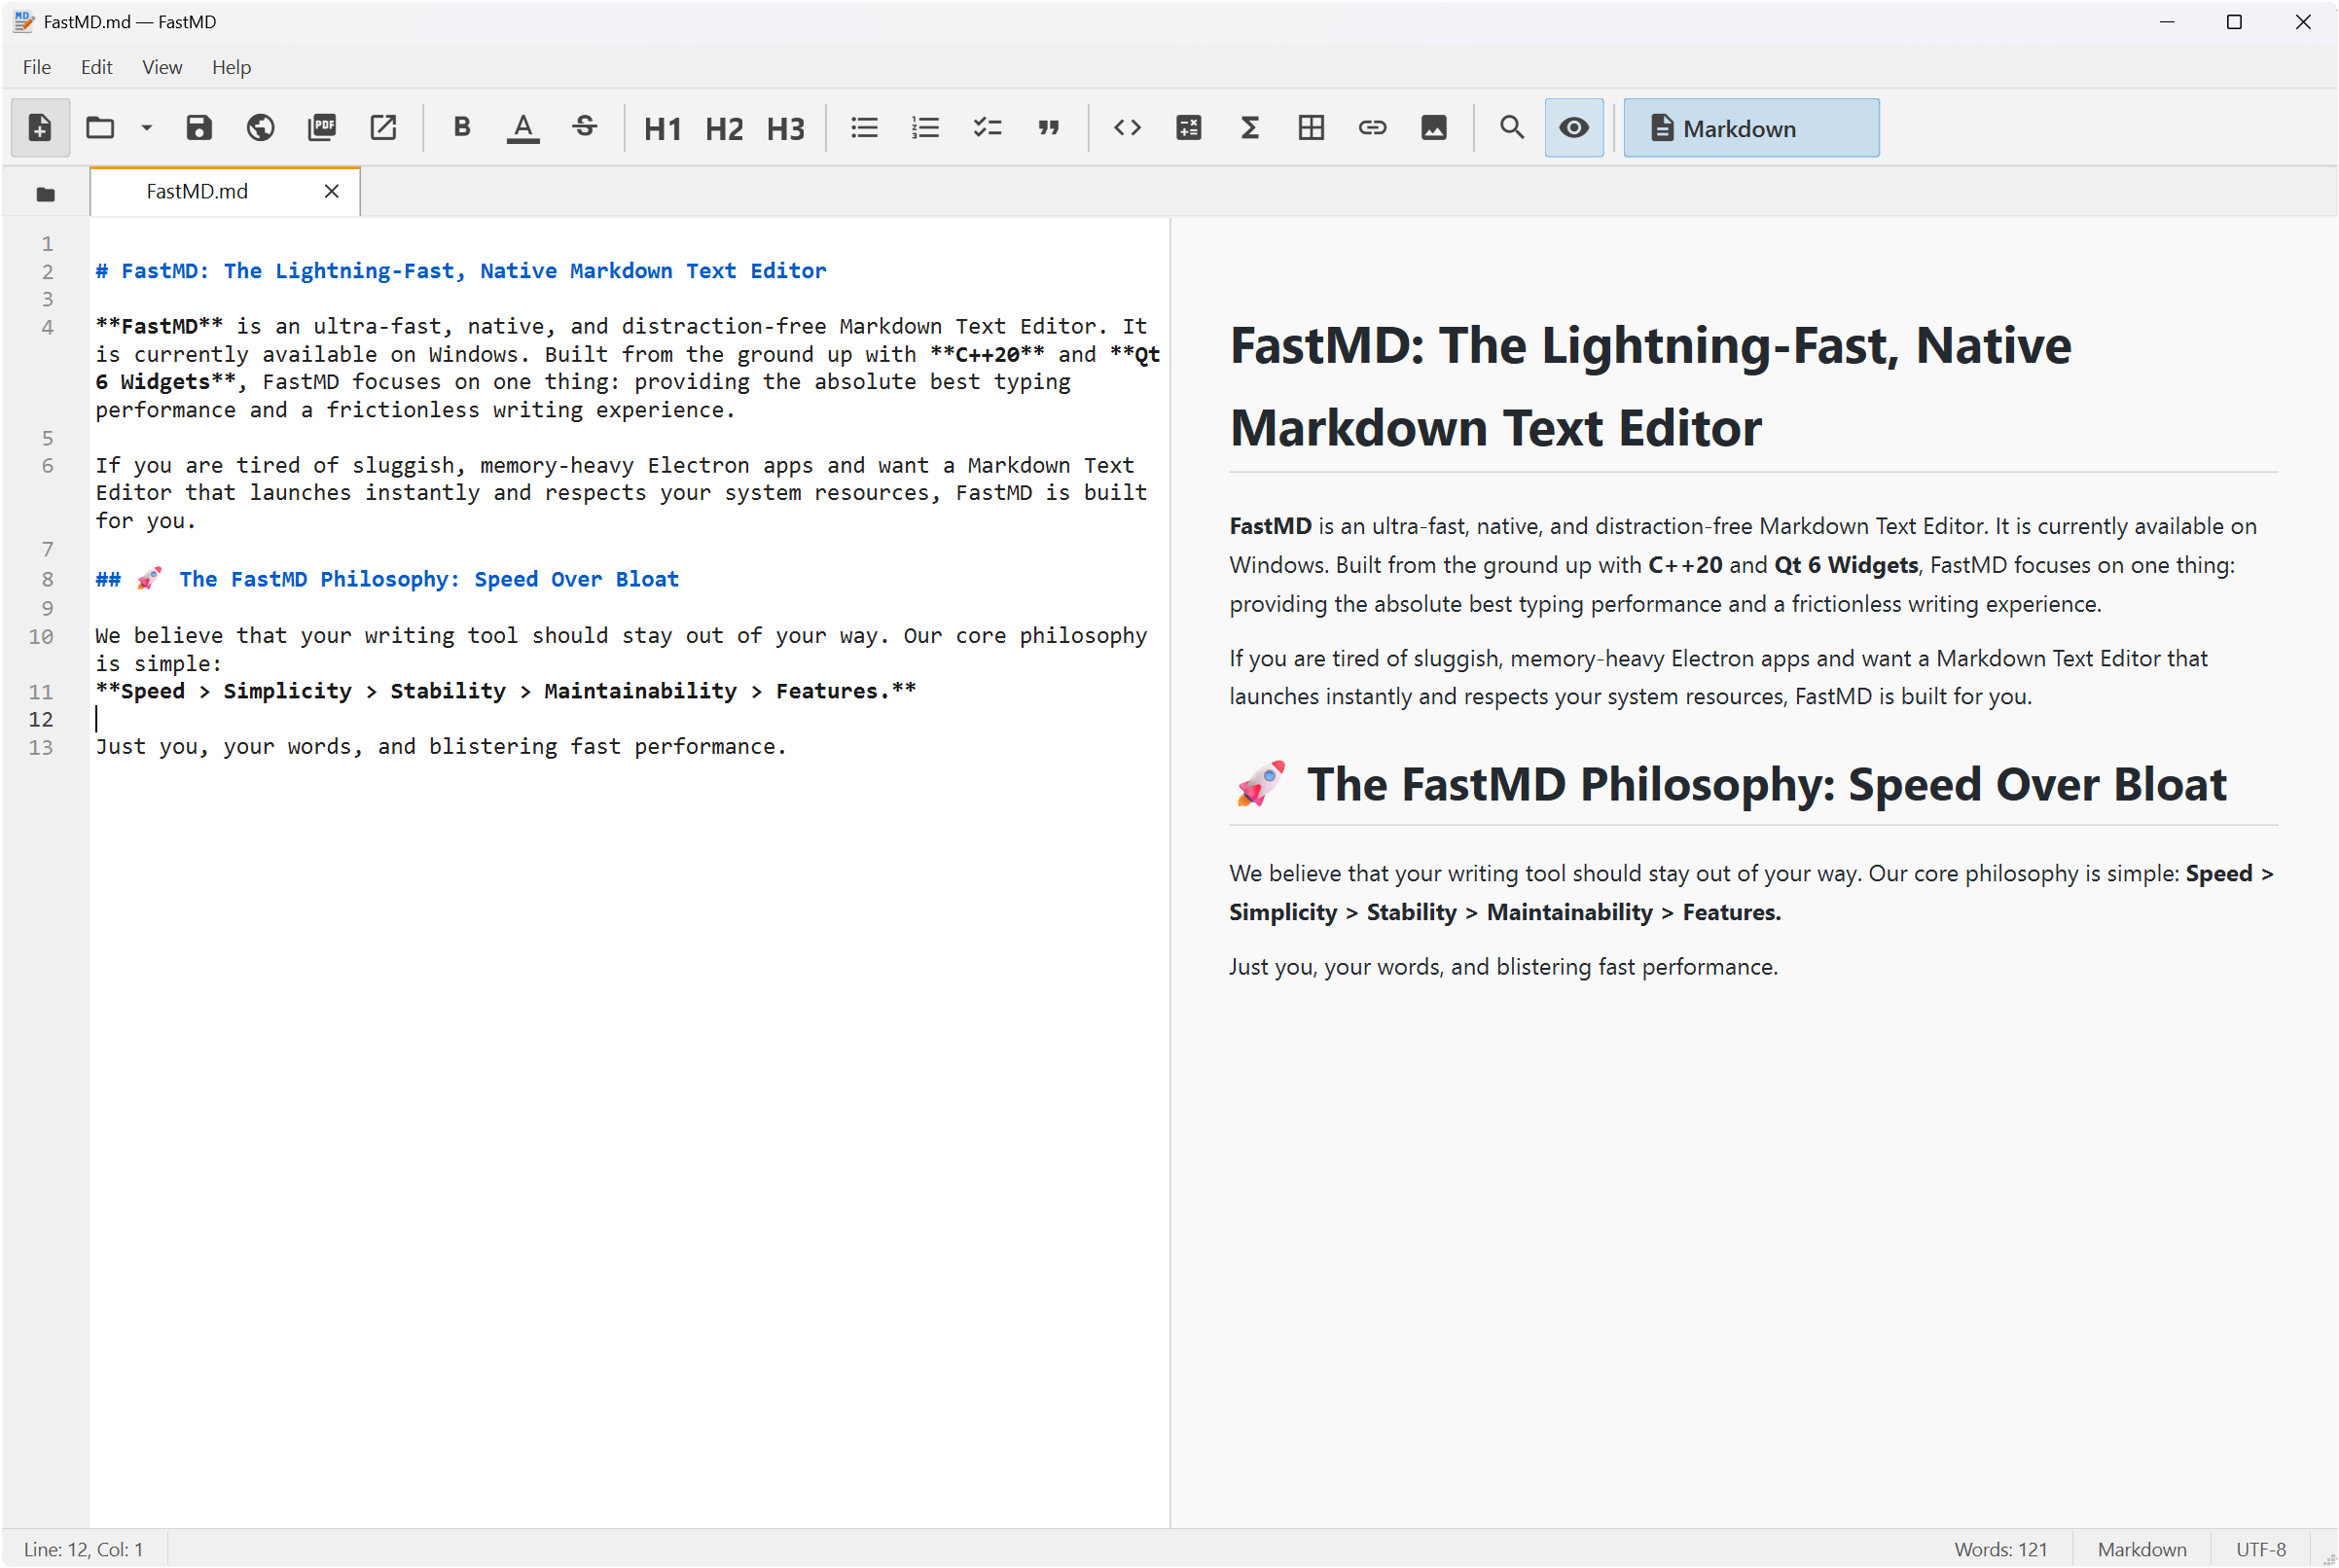This screenshot has height=1568, width=2339.
Task: Export to PDF with the PDF icon
Action: coord(322,128)
